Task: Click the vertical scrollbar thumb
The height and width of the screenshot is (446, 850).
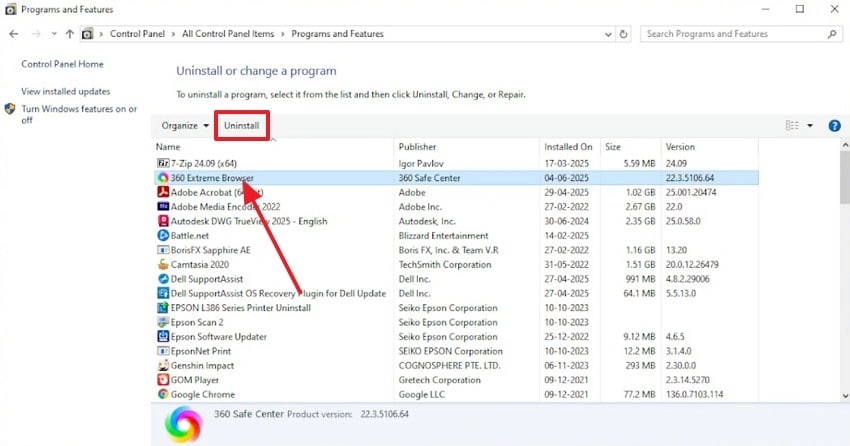Action: coord(845,176)
